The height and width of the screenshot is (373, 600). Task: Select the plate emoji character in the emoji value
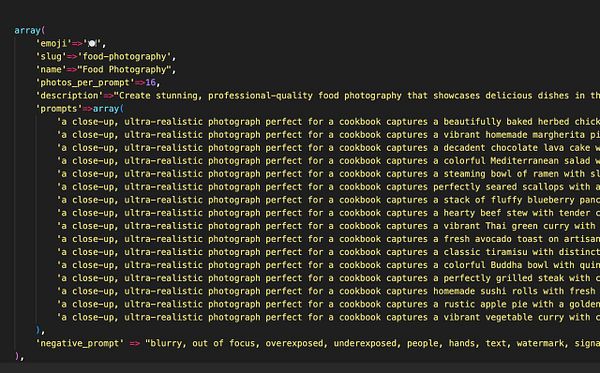[92, 44]
